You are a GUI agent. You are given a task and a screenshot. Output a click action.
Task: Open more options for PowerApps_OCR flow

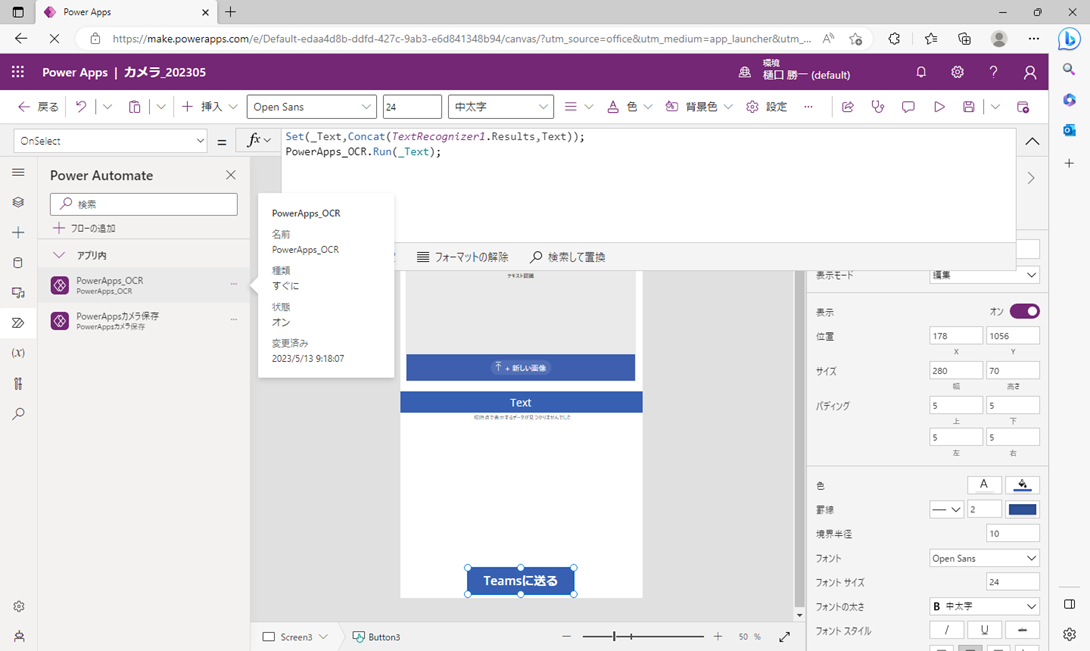(x=234, y=284)
